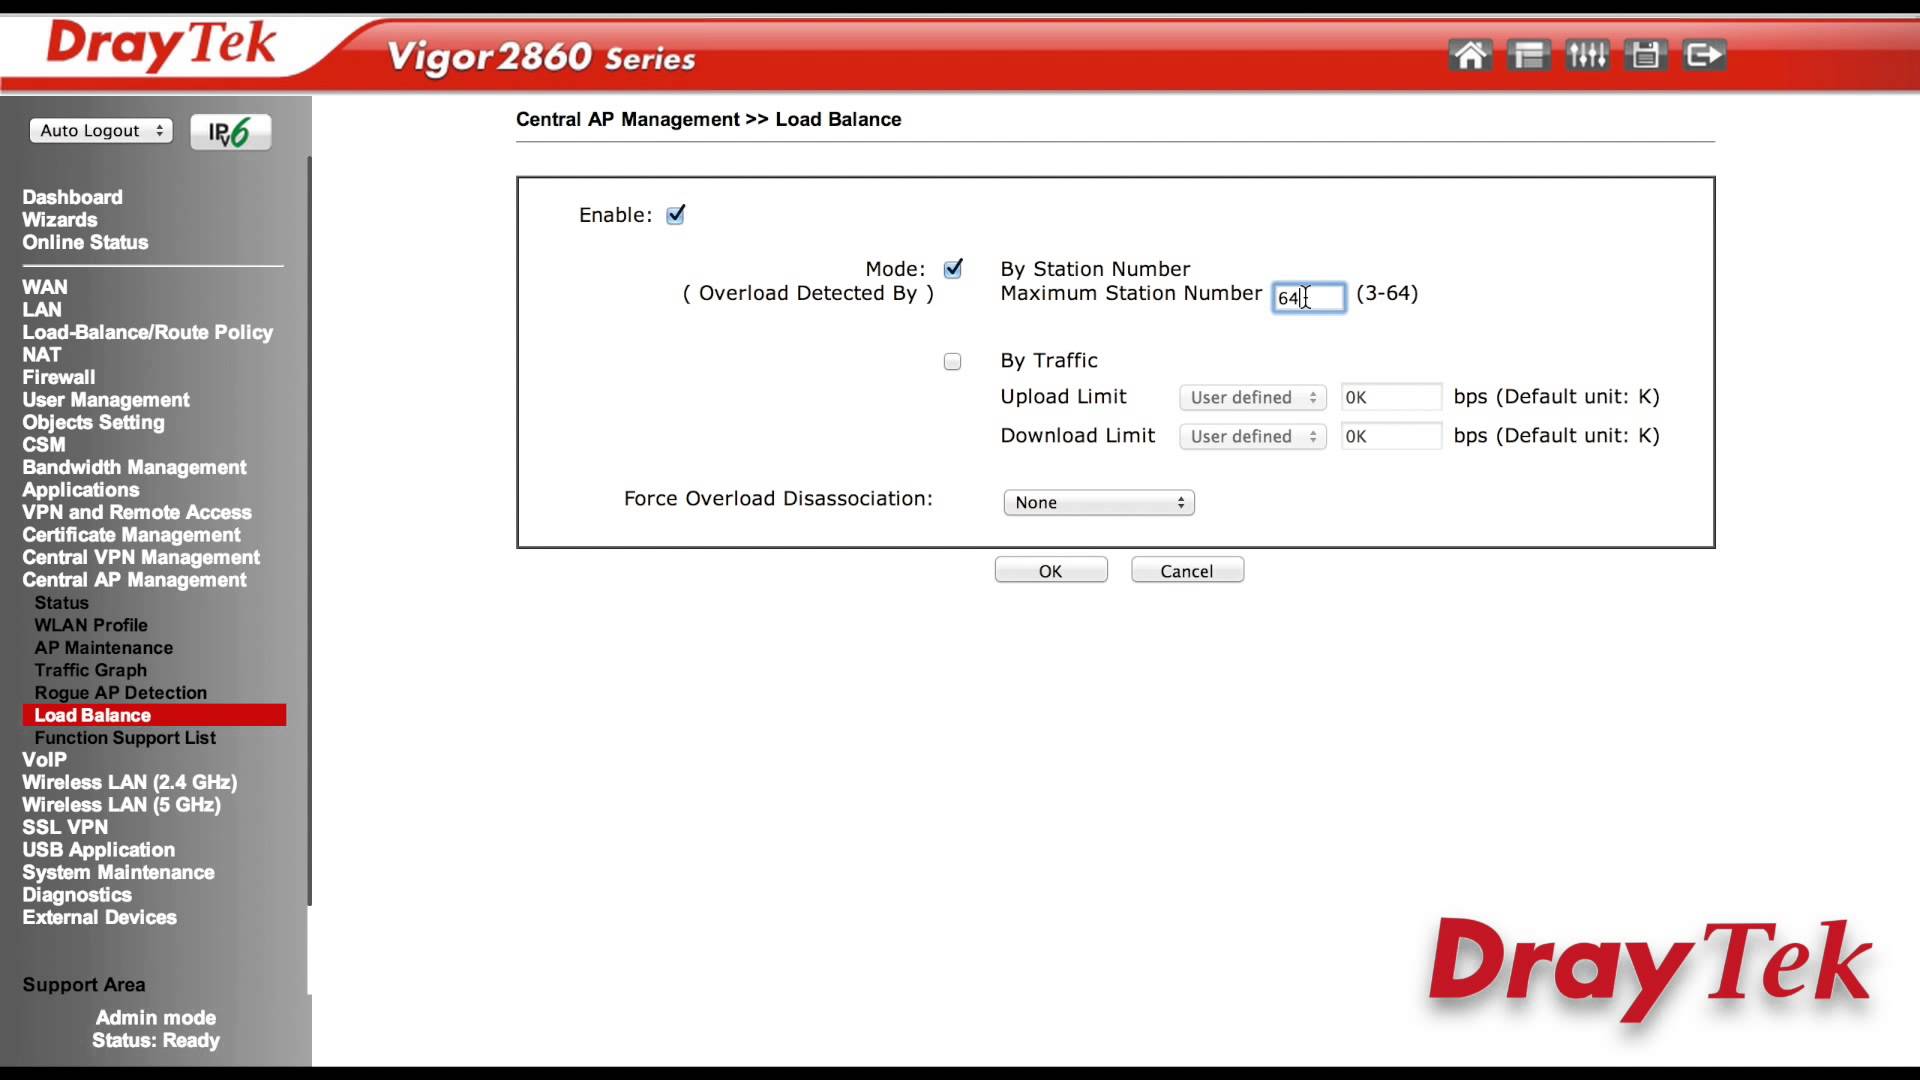The width and height of the screenshot is (1920, 1080).
Task: Click the IPv6 icon button
Action: tap(230, 132)
